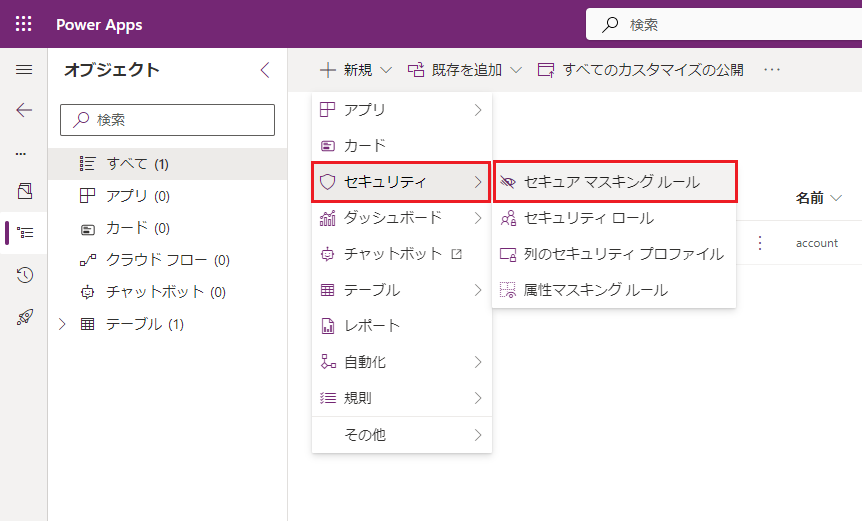Open the solution overview icon in left rail
The width and height of the screenshot is (862, 521).
click(24, 190)
